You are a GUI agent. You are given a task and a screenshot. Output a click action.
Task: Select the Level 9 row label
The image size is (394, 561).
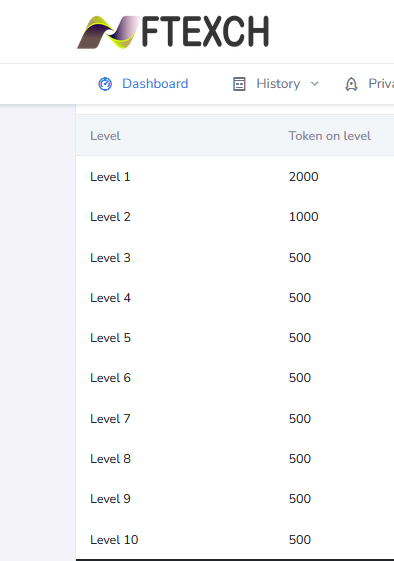tap(110, 499)
